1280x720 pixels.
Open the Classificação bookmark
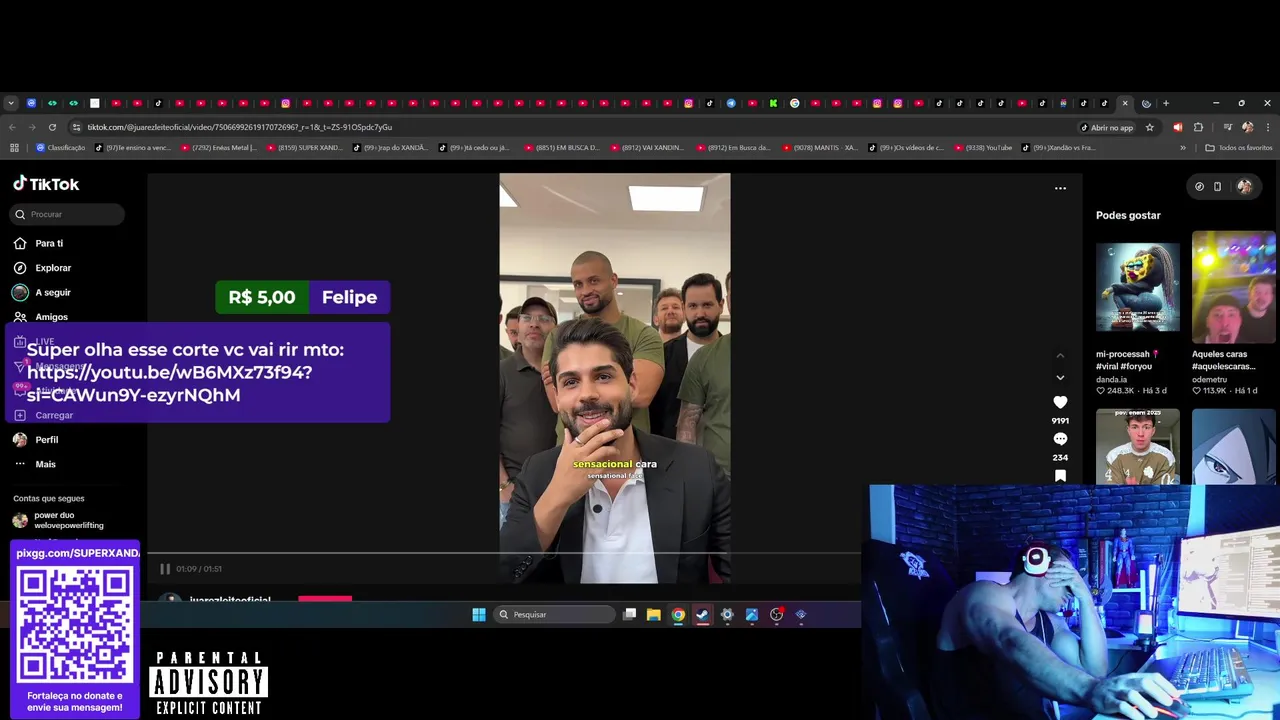[61, 148]
